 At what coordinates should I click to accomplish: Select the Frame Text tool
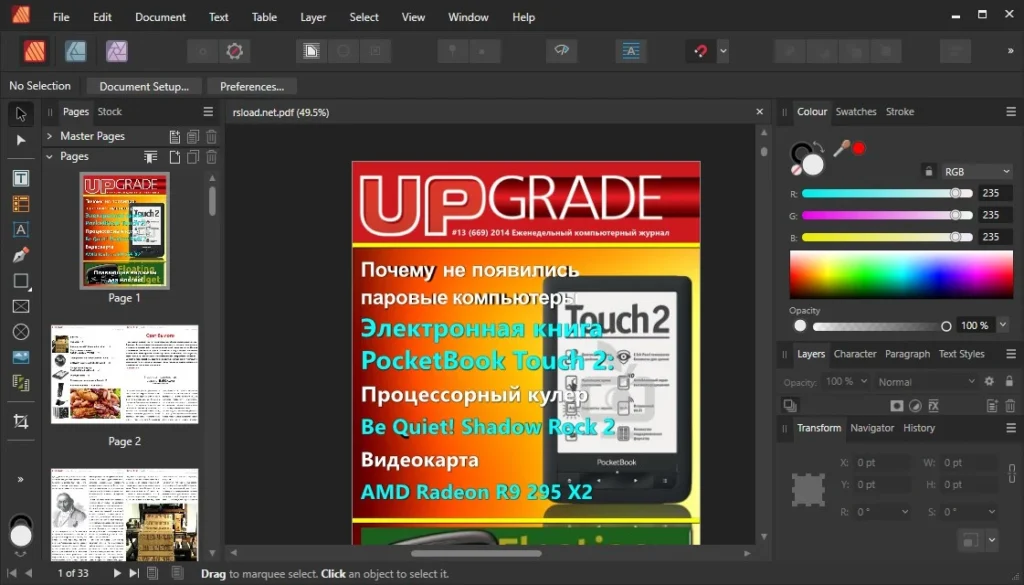pos(21,178)
